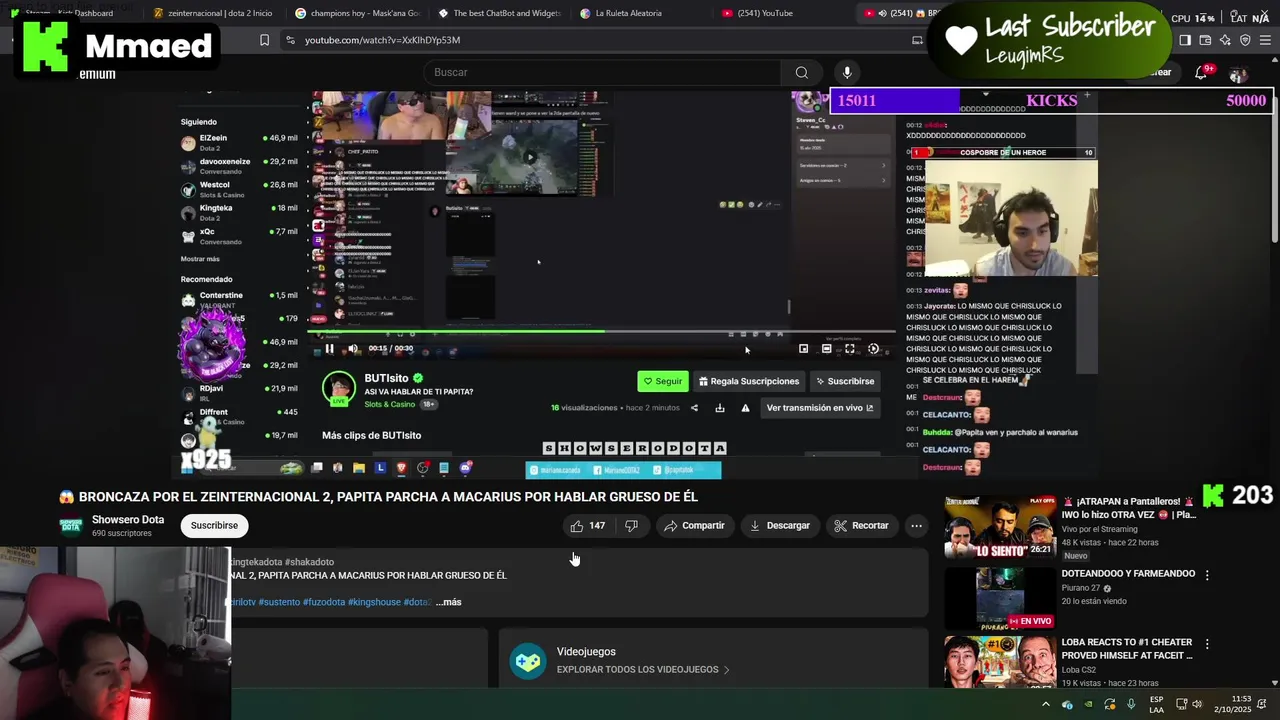Click the 'Compartir' share button
The height and width of the screenshot is (720, 1280).
694,525
